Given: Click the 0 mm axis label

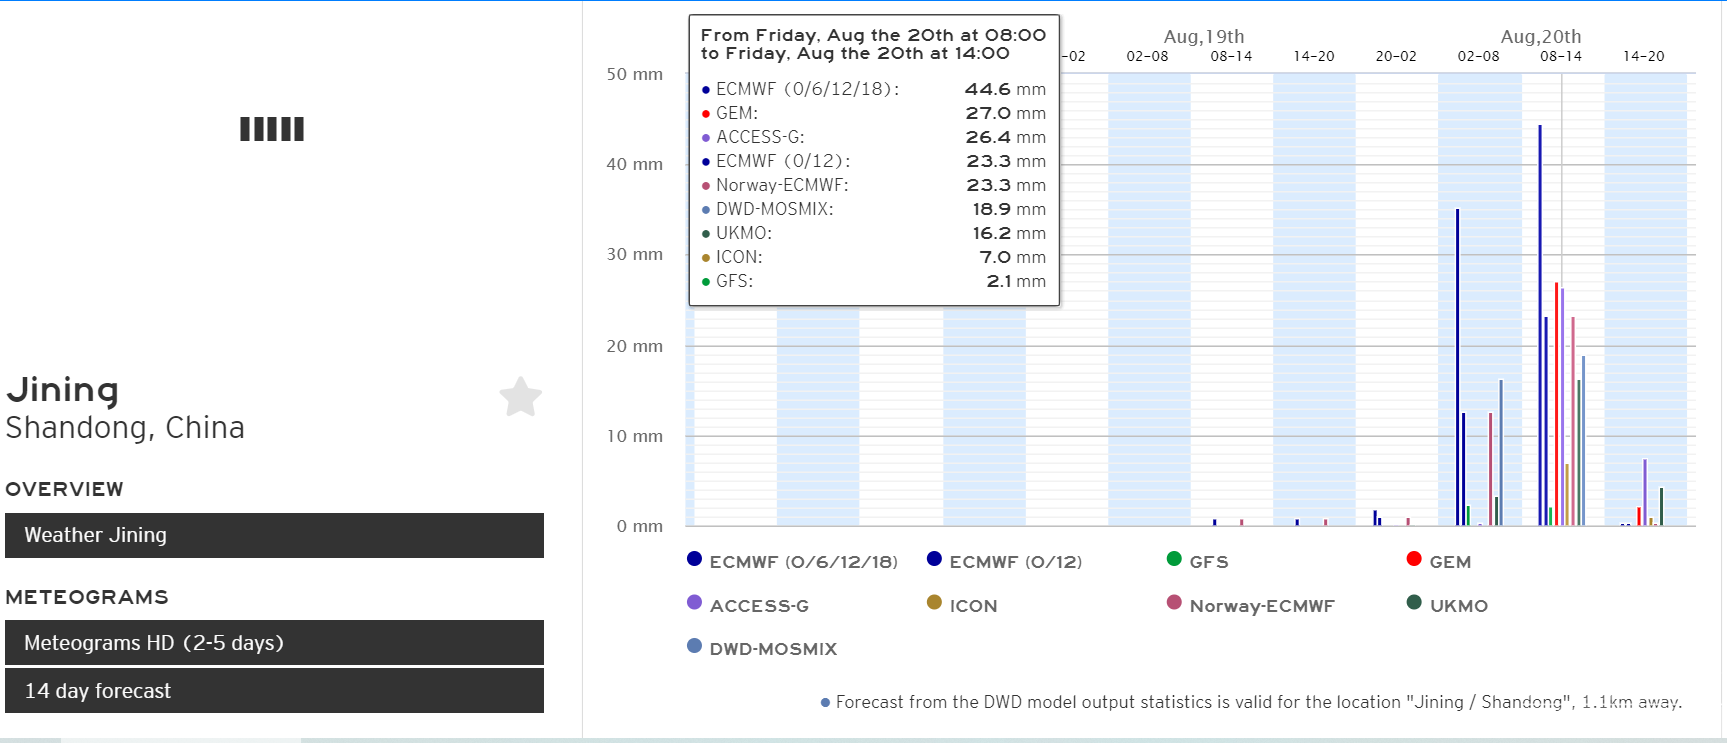Looking at the screenshot, I should point(640,526).
